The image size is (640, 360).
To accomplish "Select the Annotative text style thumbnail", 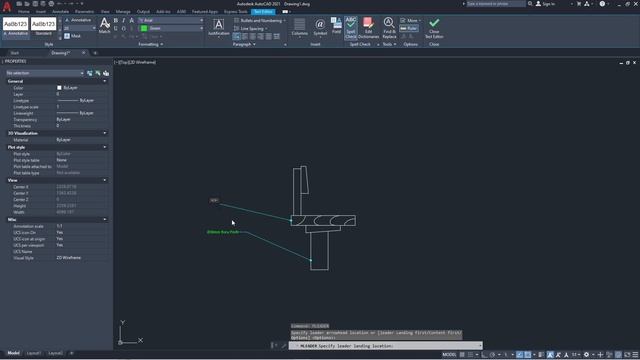I will click(16, 27).
